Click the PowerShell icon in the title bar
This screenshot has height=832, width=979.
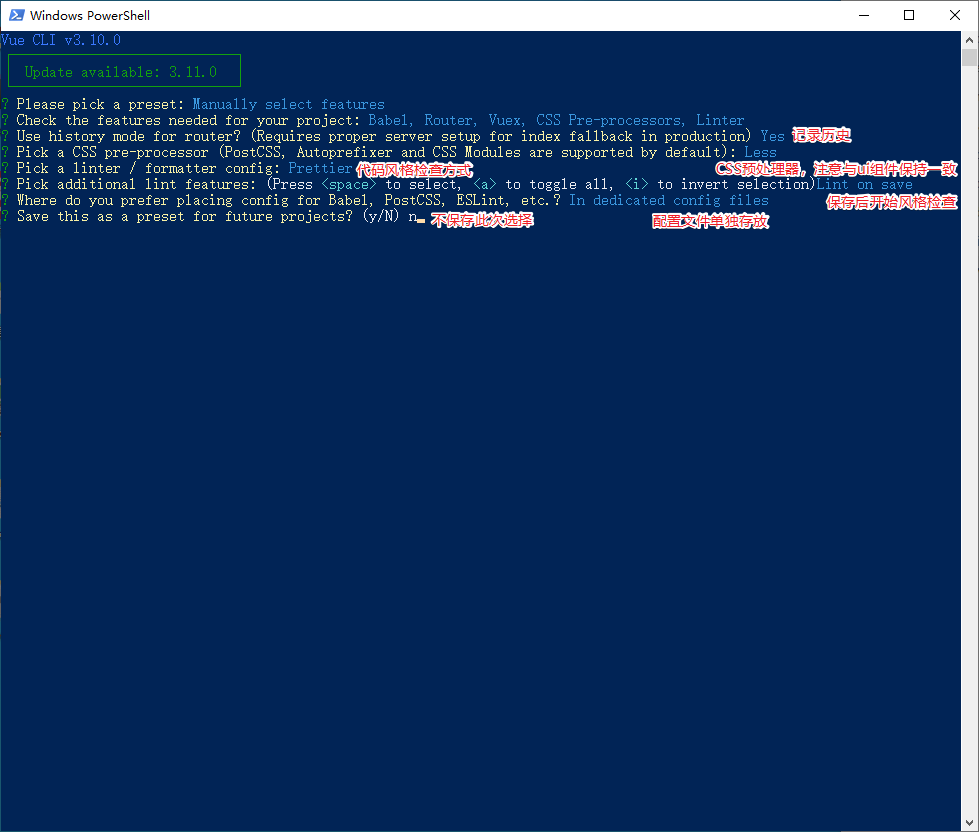coord(15,15)
